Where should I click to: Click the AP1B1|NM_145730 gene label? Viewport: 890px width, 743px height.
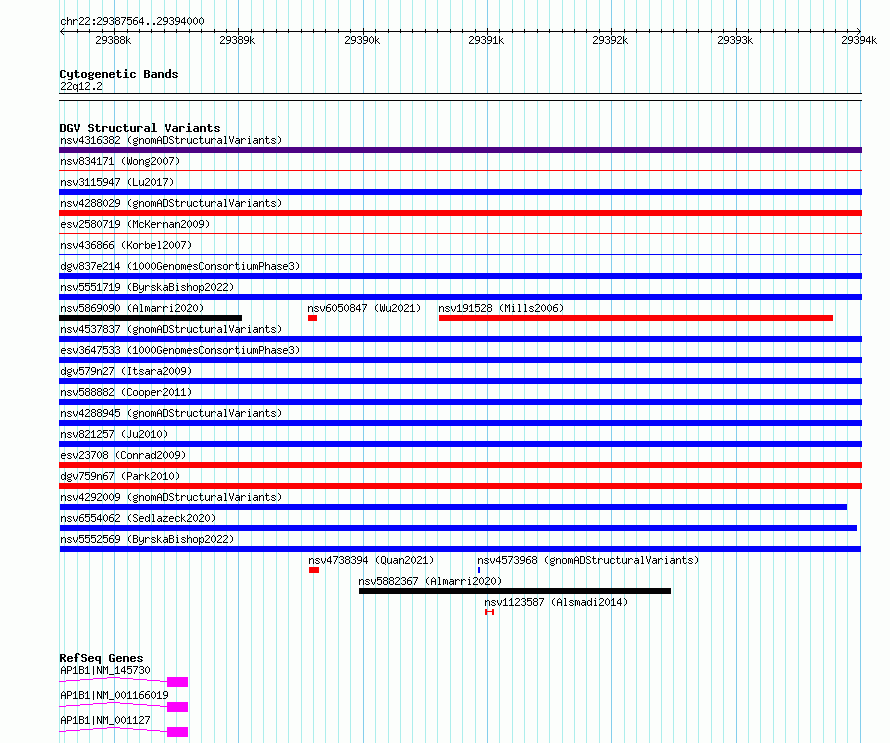point(105,670)
